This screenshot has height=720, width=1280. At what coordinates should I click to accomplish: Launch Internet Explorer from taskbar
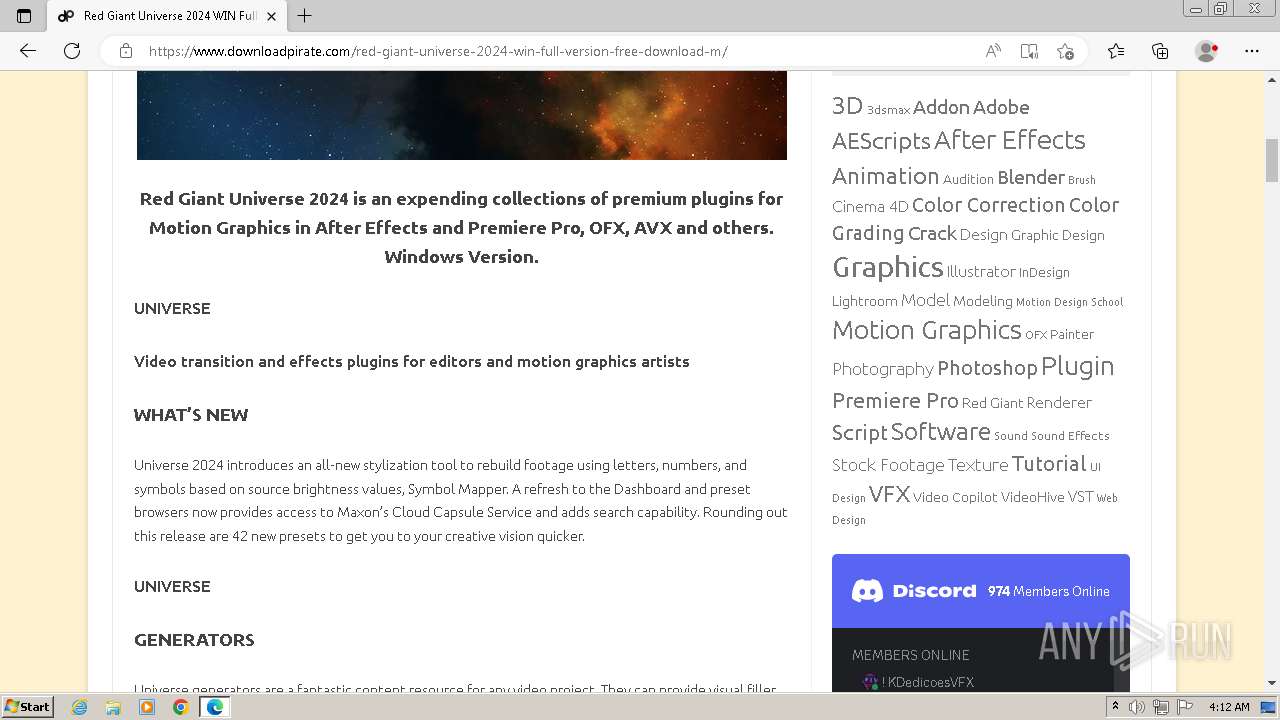click(80, 707)
